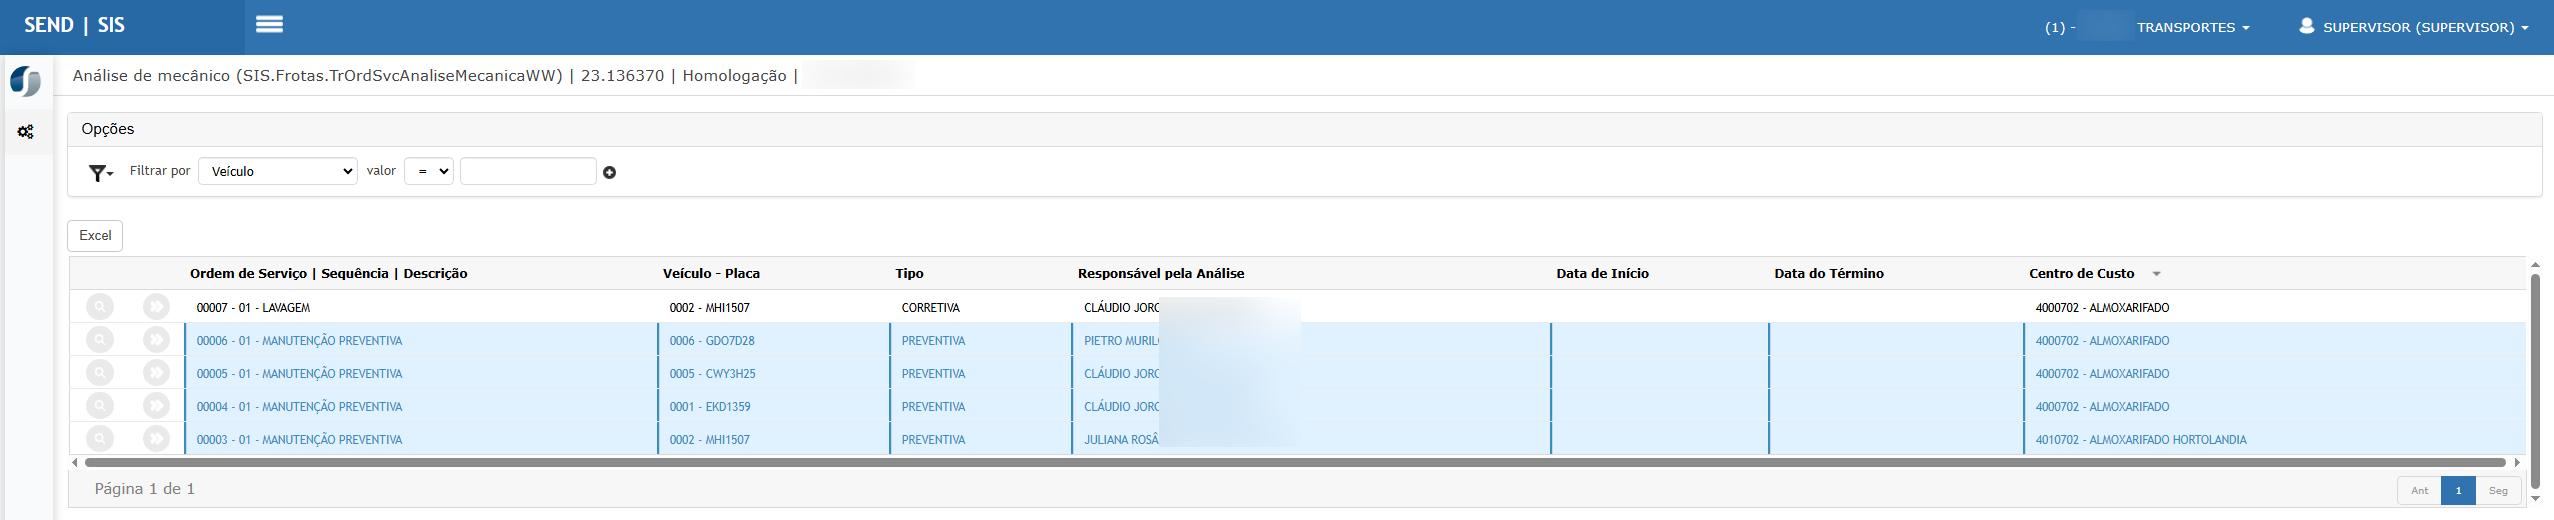Open the equals operator dropdown

point(429,171)
